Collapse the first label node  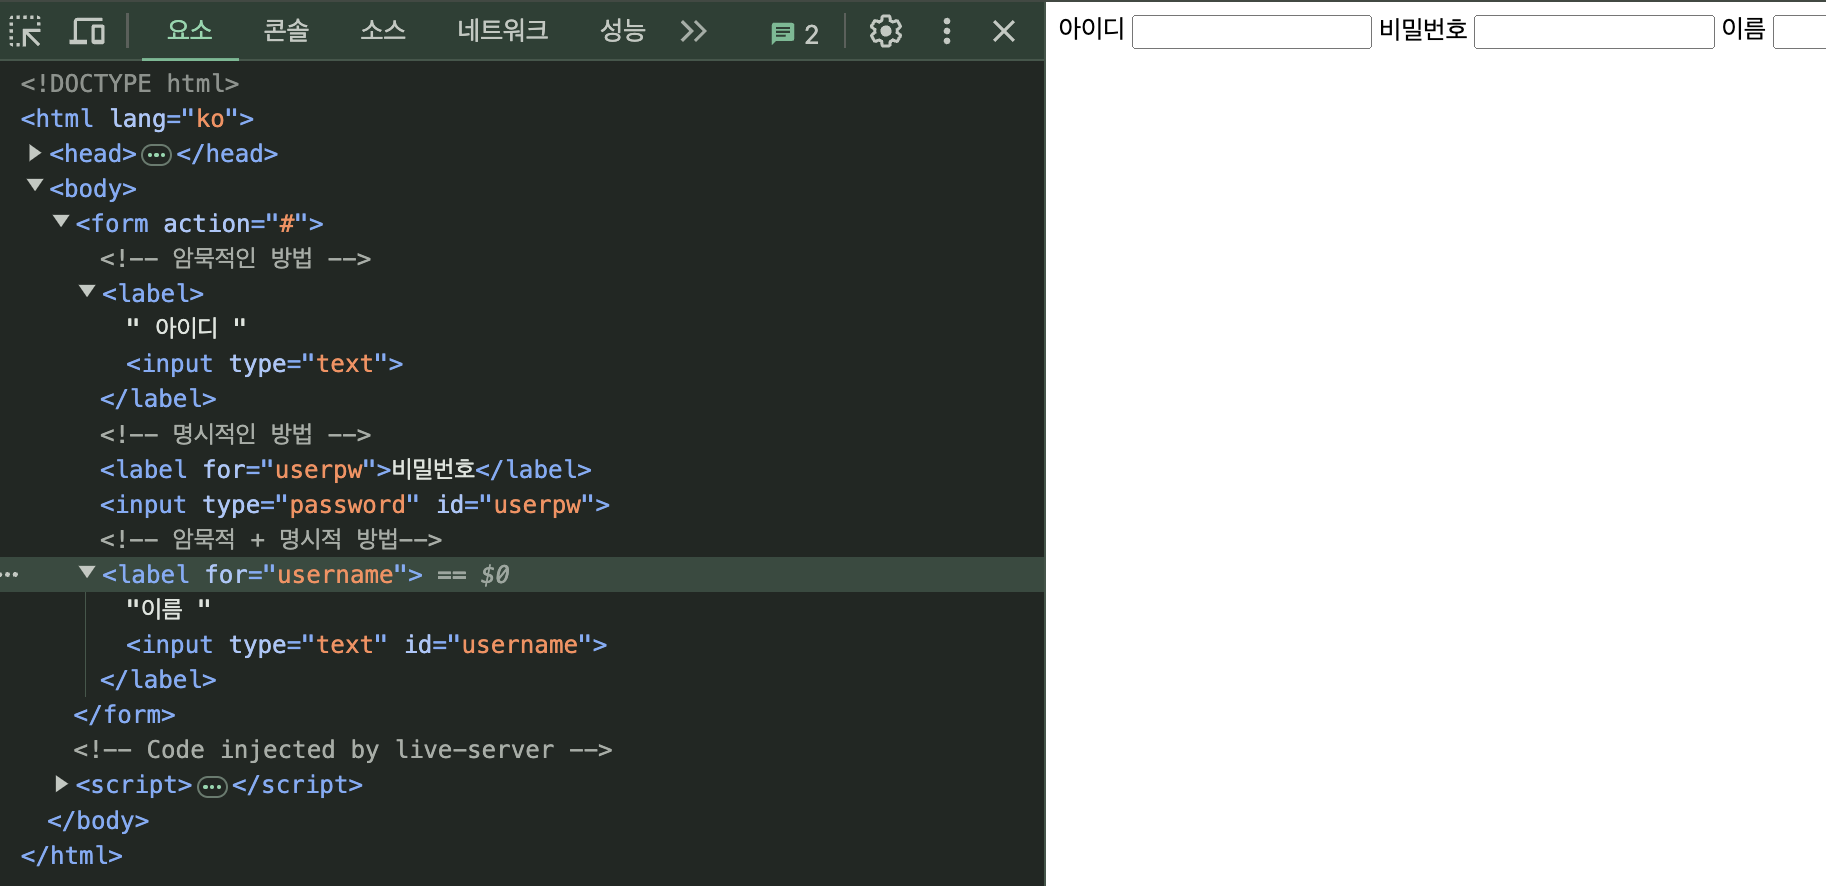click(87, 292)
